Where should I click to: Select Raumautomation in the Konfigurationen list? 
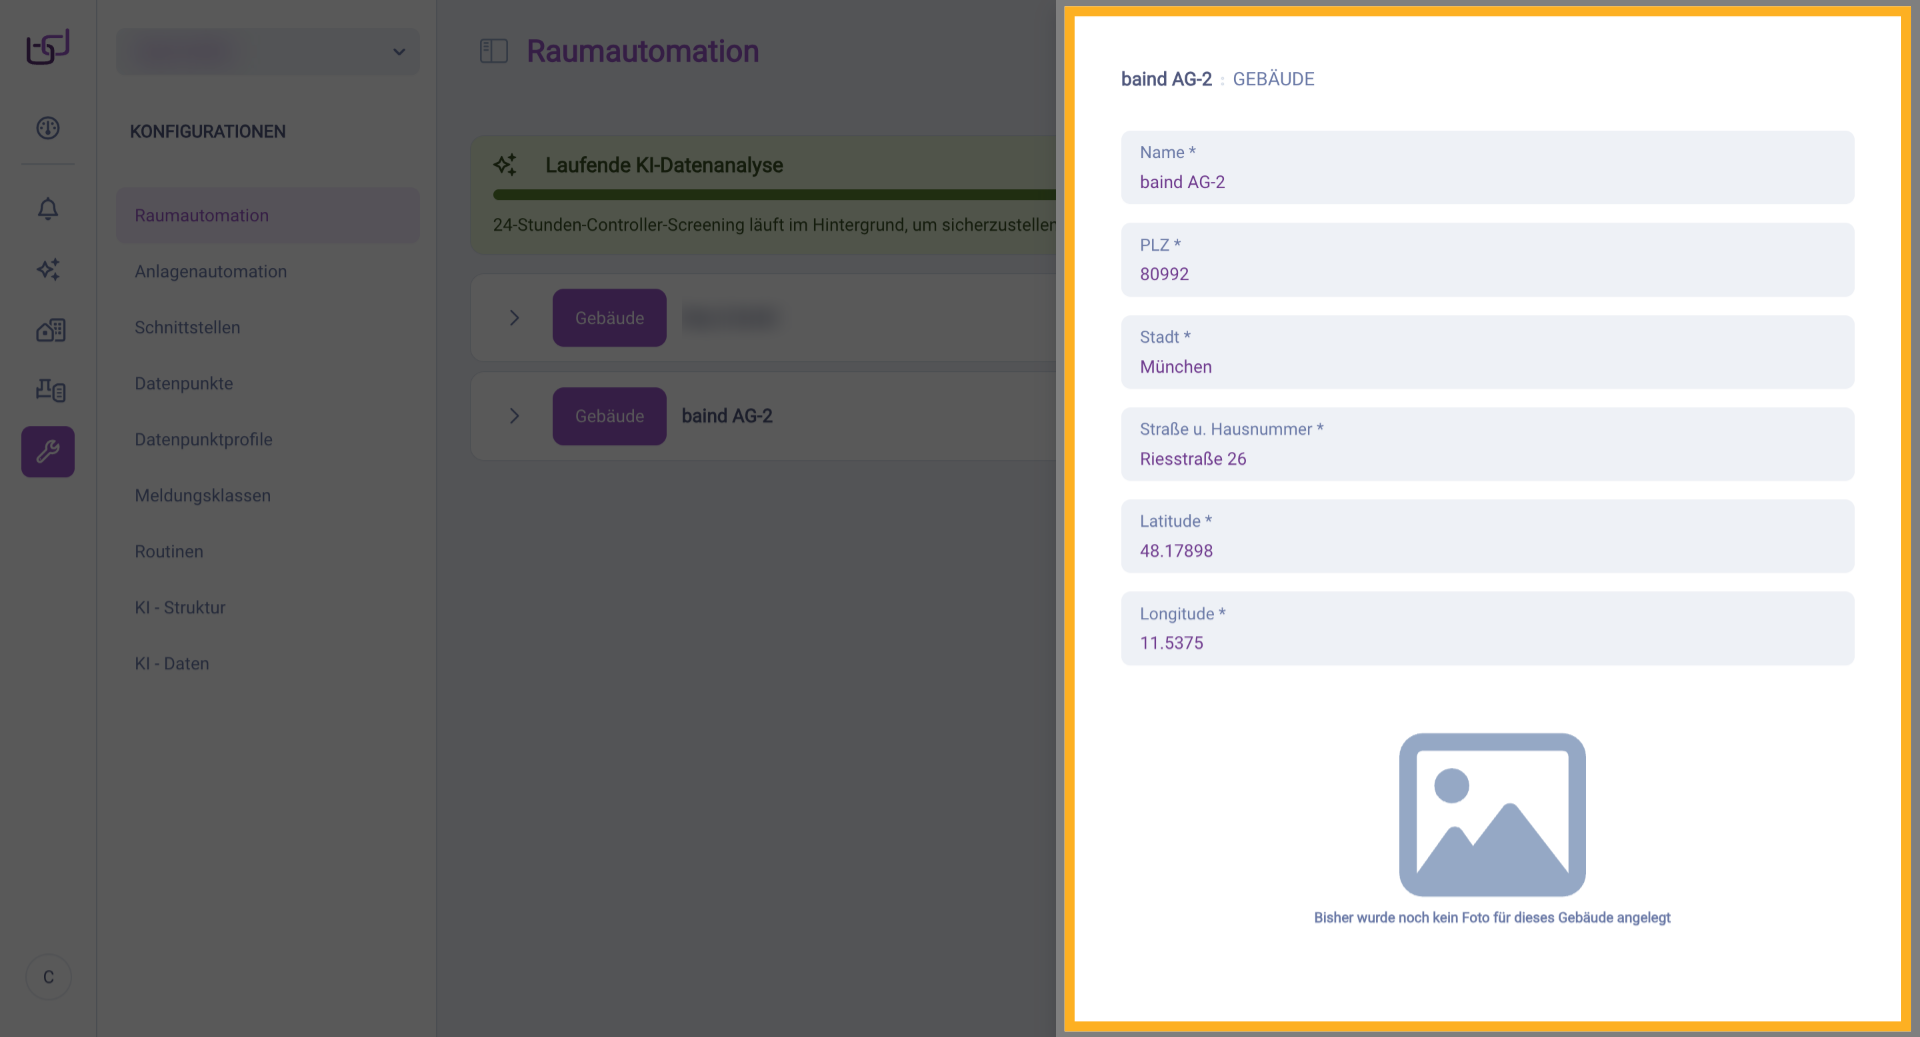[x=201, y=215]
